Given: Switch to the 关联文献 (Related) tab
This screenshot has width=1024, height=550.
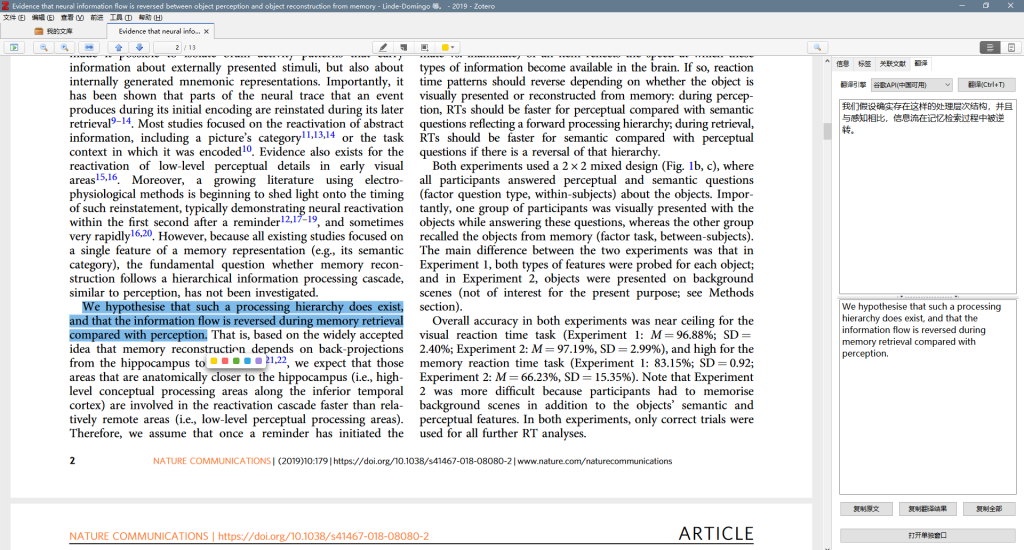Looking at the screenshot, I should click(x=892, y=63).
